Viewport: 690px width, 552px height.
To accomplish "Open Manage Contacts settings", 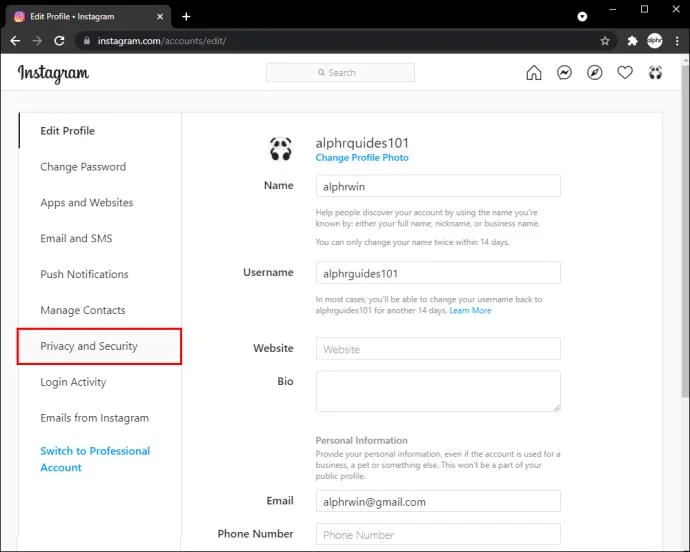I will (83, 310).
